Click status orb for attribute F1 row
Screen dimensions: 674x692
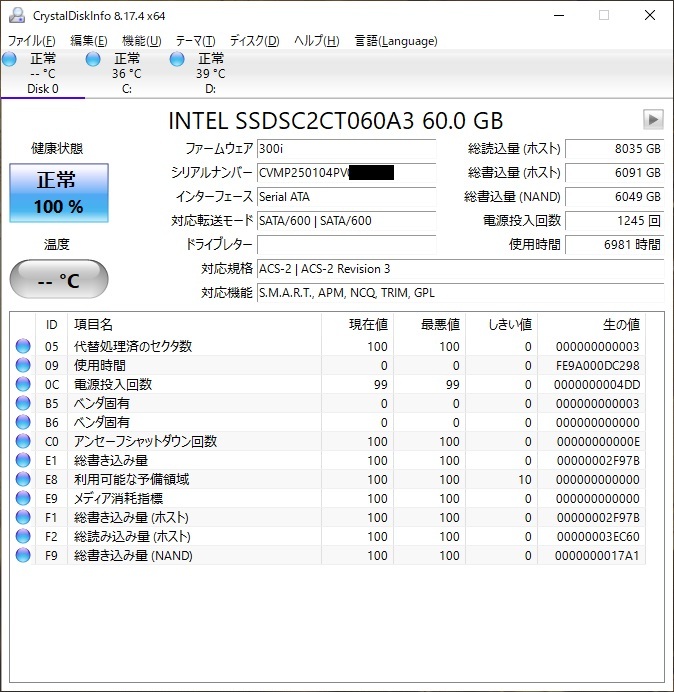[23, 517]
